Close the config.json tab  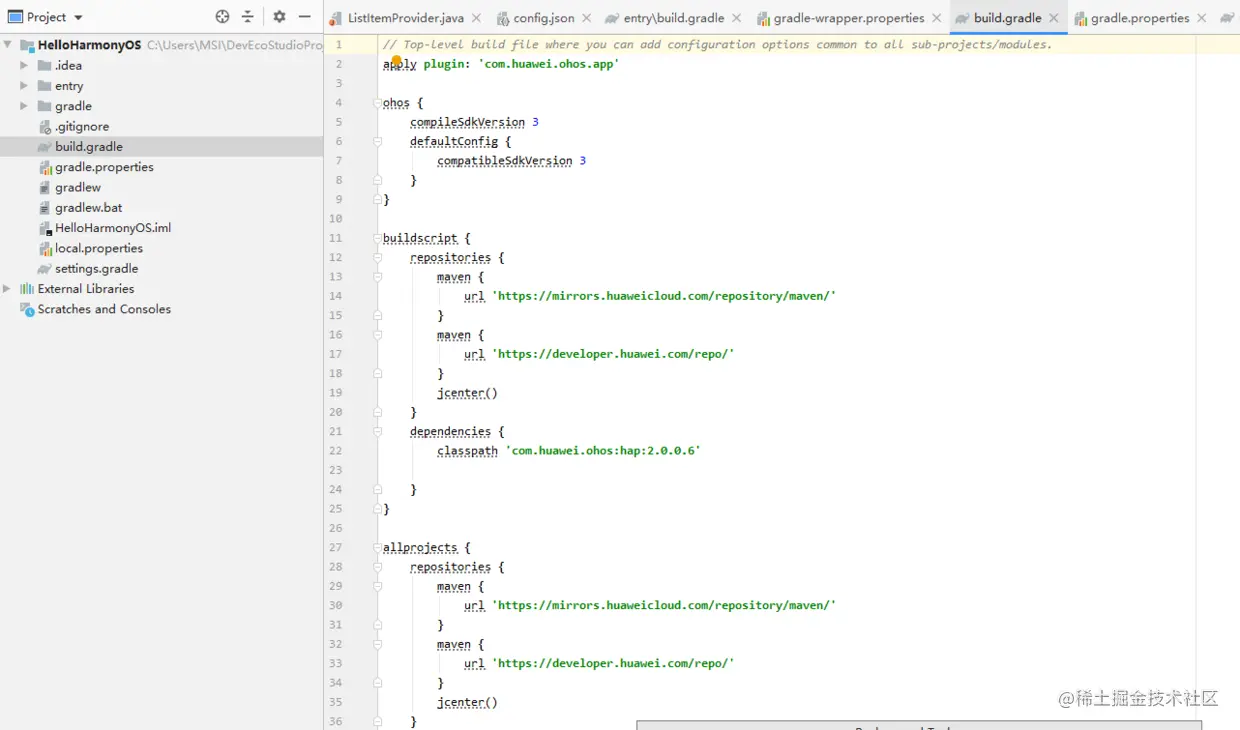(x=586, y=18)
